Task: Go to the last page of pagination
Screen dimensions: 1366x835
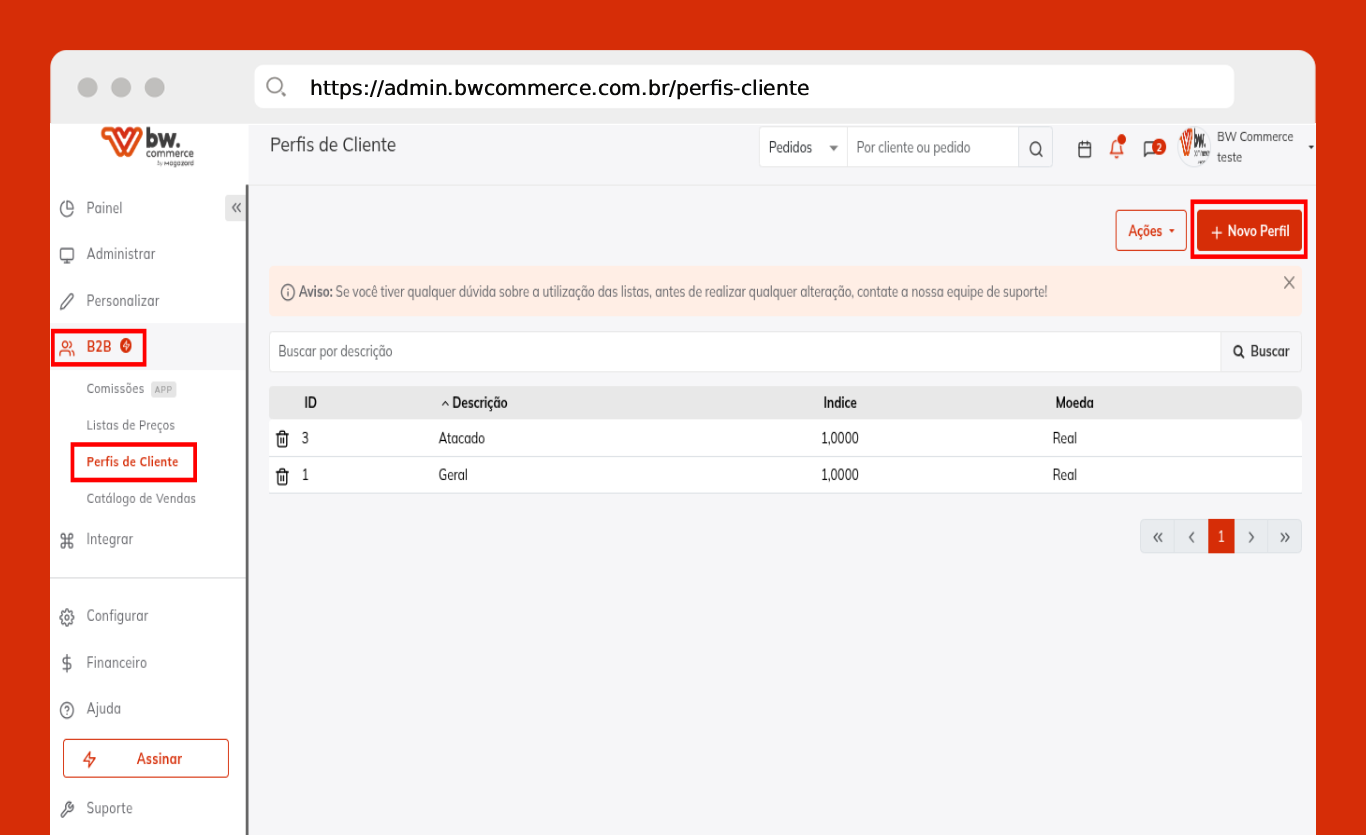Action: tap(1285, 537)
